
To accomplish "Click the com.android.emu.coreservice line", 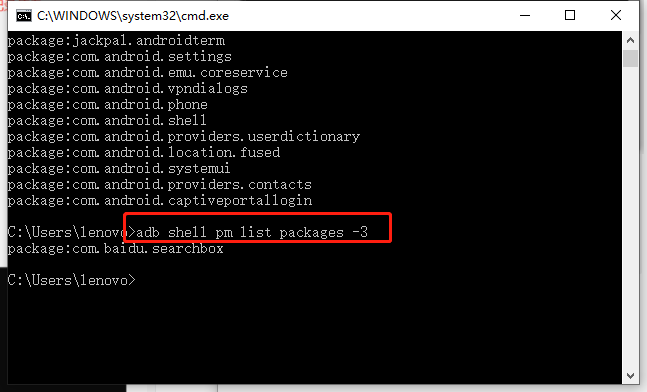I will click(x=148, y=73).
